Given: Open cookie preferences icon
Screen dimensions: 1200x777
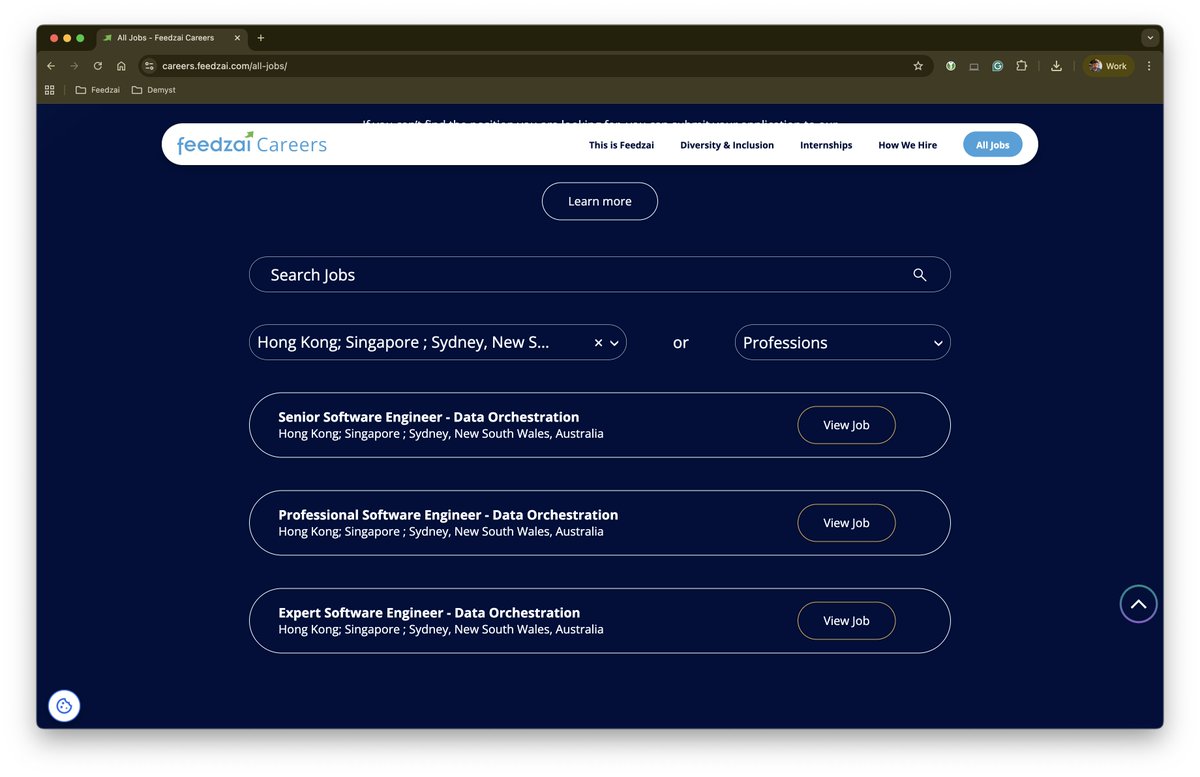Looking at the screenshot, I should [x=64, y=706].
